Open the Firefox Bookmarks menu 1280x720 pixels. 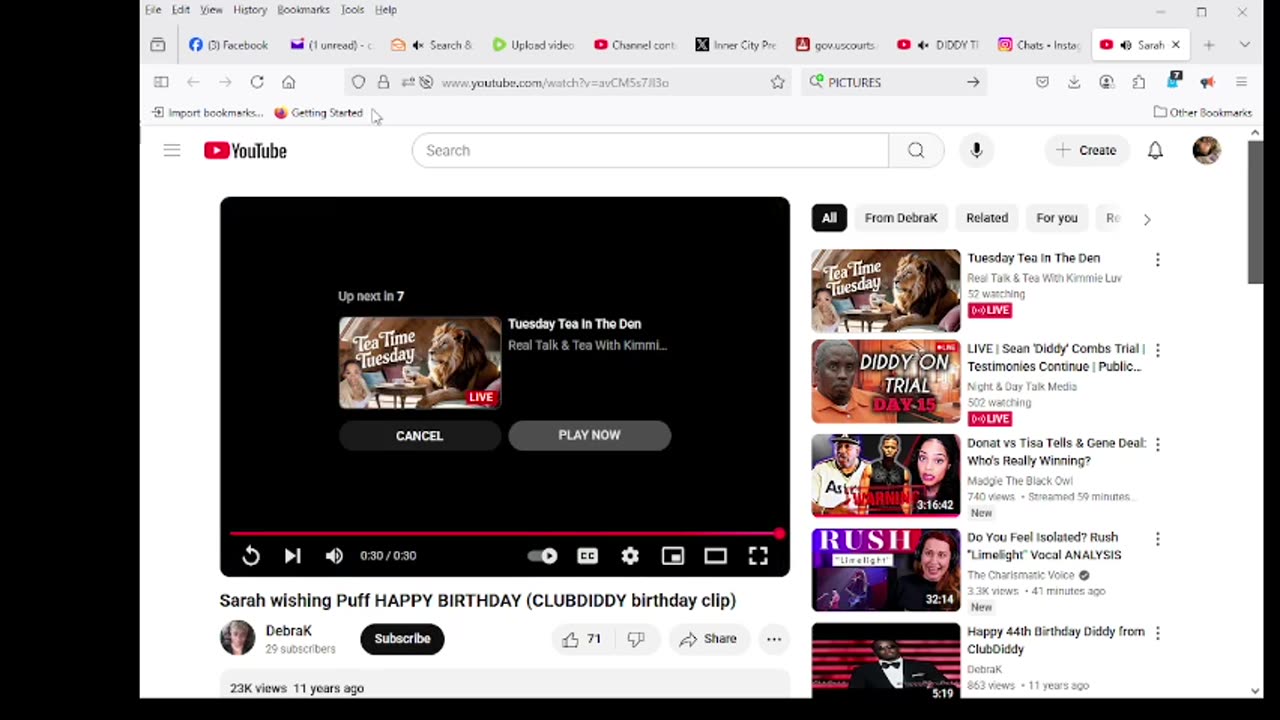[x=303, y=10]
